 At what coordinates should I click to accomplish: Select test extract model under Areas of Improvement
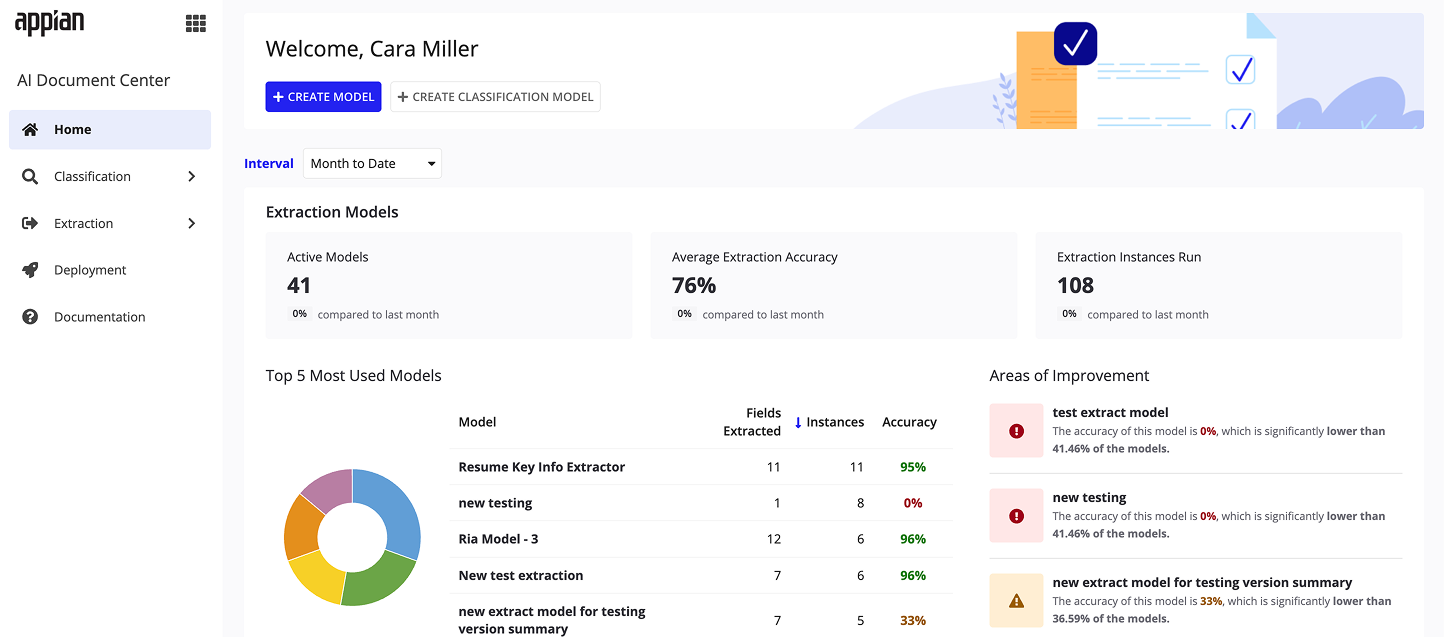(1110, 412)
